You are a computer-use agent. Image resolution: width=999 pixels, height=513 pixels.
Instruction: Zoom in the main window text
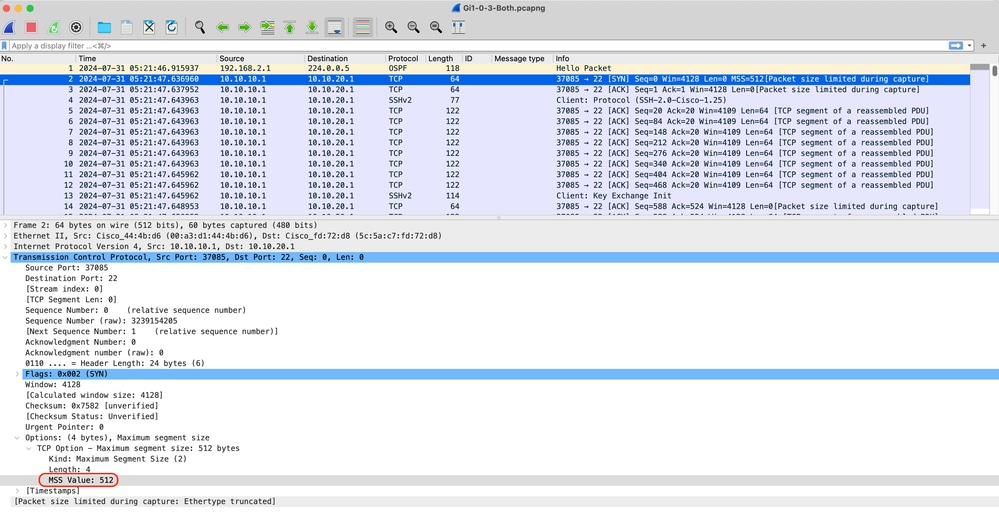click(391, 27)
